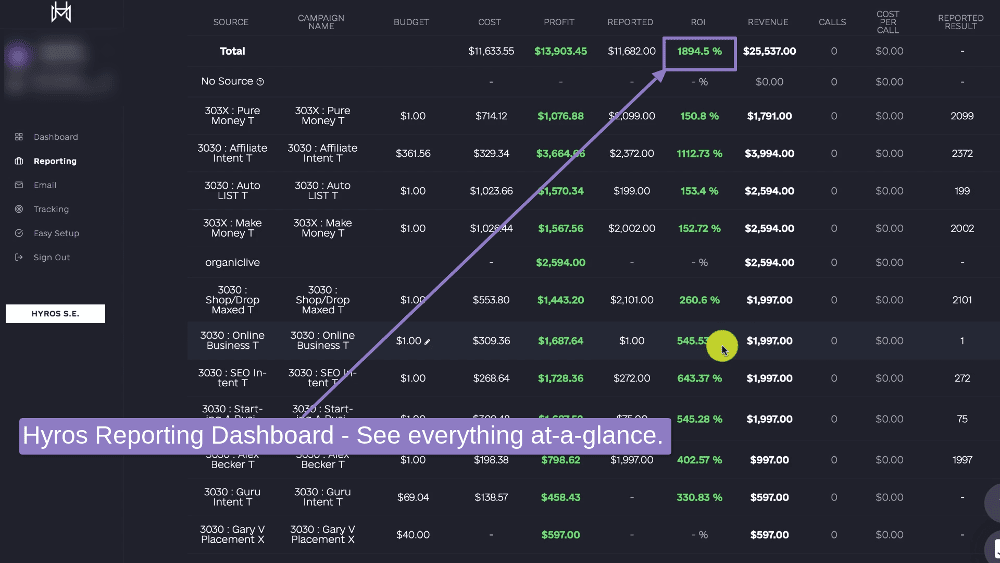This screenshot has width=1000, height=563.
Task: Click total ROI value 1894.5 %
Action: tap(700, 51)
